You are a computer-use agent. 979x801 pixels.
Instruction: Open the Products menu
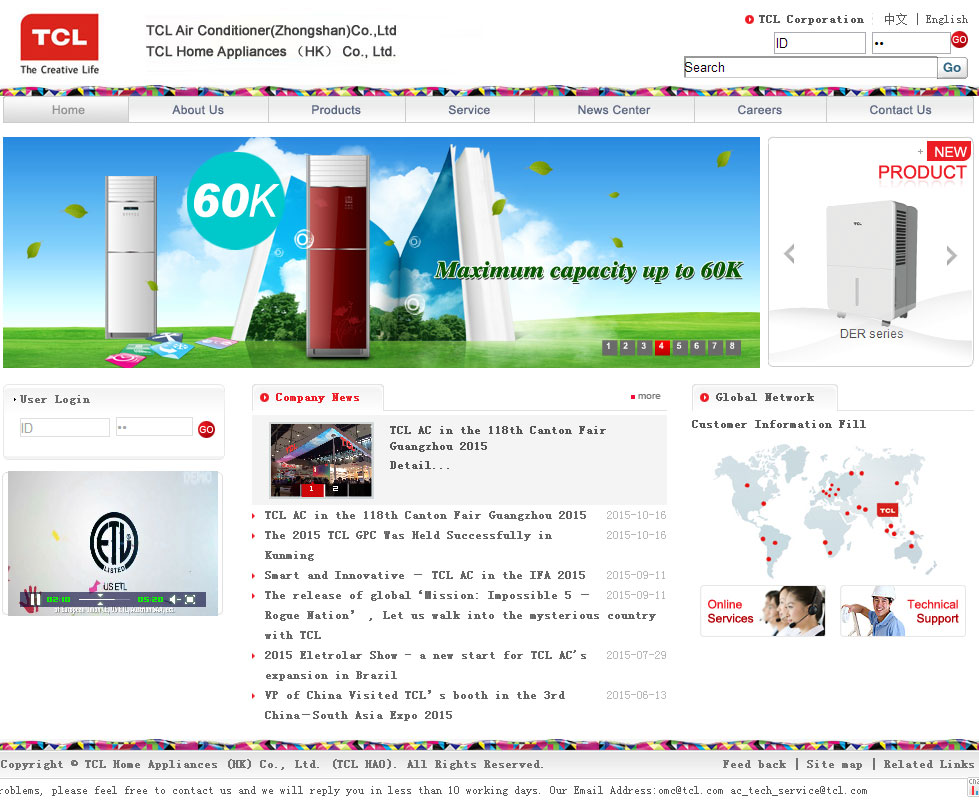pyautogui.click(x=335, y=110)
